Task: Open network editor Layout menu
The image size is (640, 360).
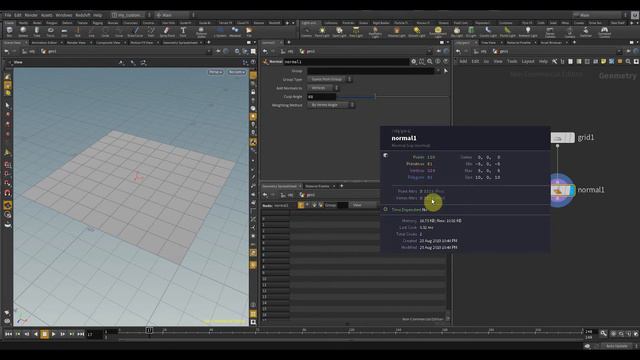Action: 528,62
